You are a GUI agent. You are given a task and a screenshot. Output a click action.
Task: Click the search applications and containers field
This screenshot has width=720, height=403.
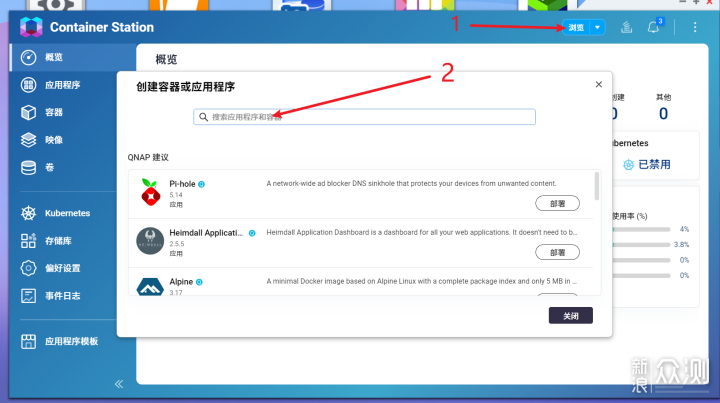click(365, 117)
